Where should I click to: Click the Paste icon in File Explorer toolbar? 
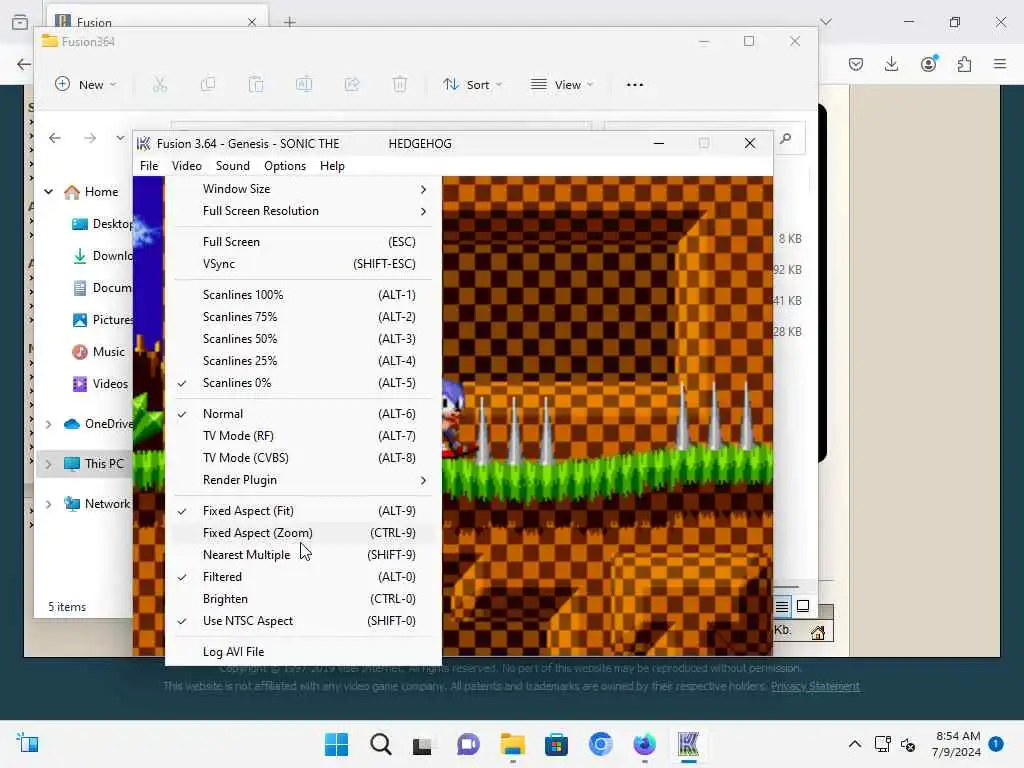[256, 84]
